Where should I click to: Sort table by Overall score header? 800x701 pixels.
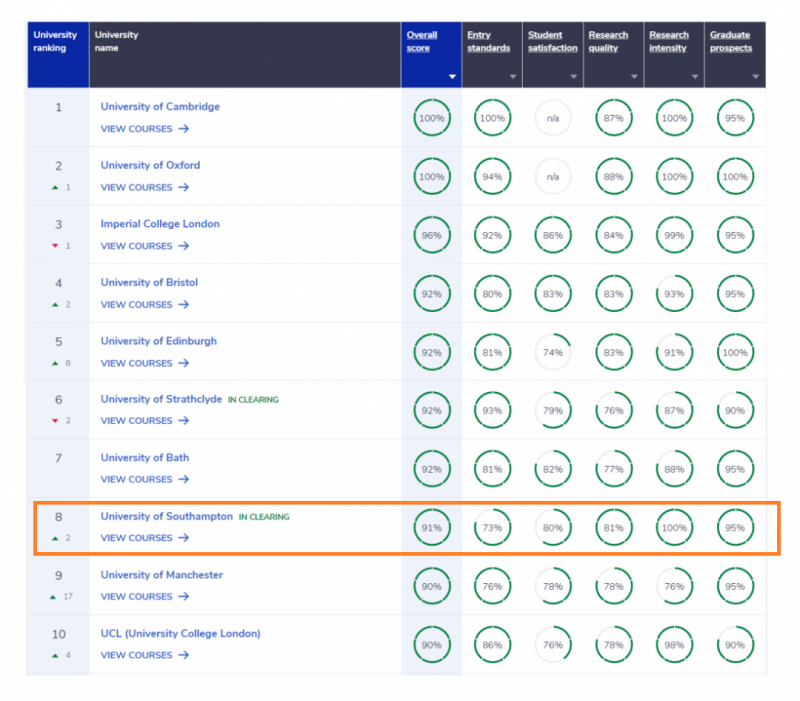(x=421, y=41)
